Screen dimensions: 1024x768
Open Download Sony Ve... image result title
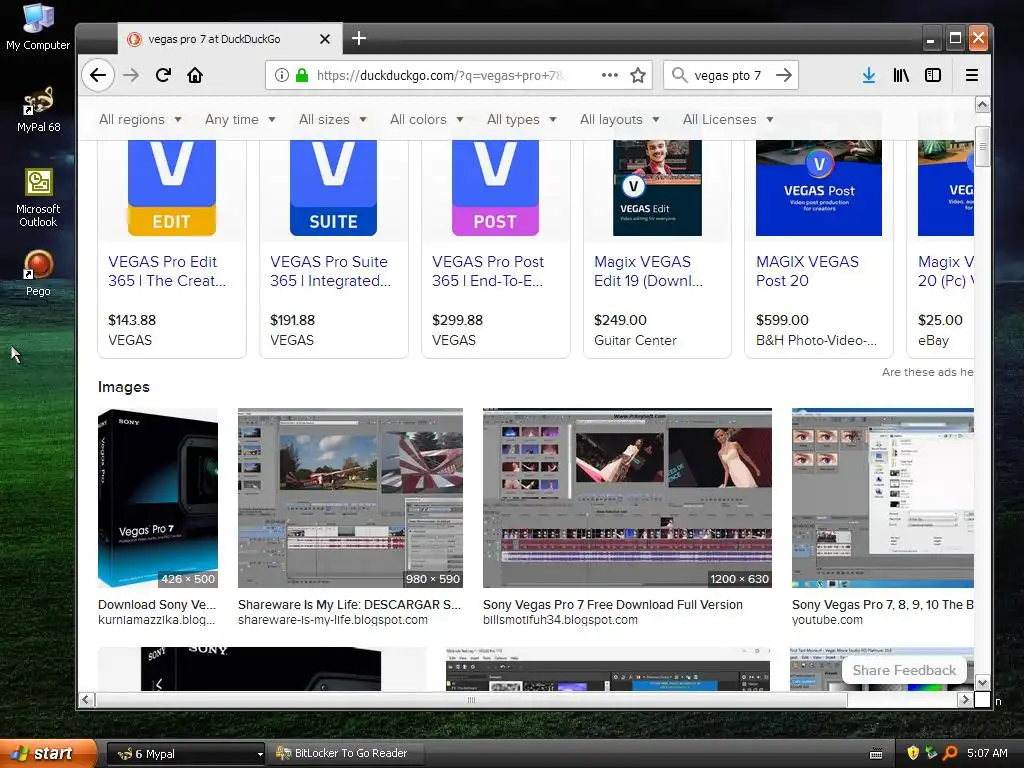(157, 605)
